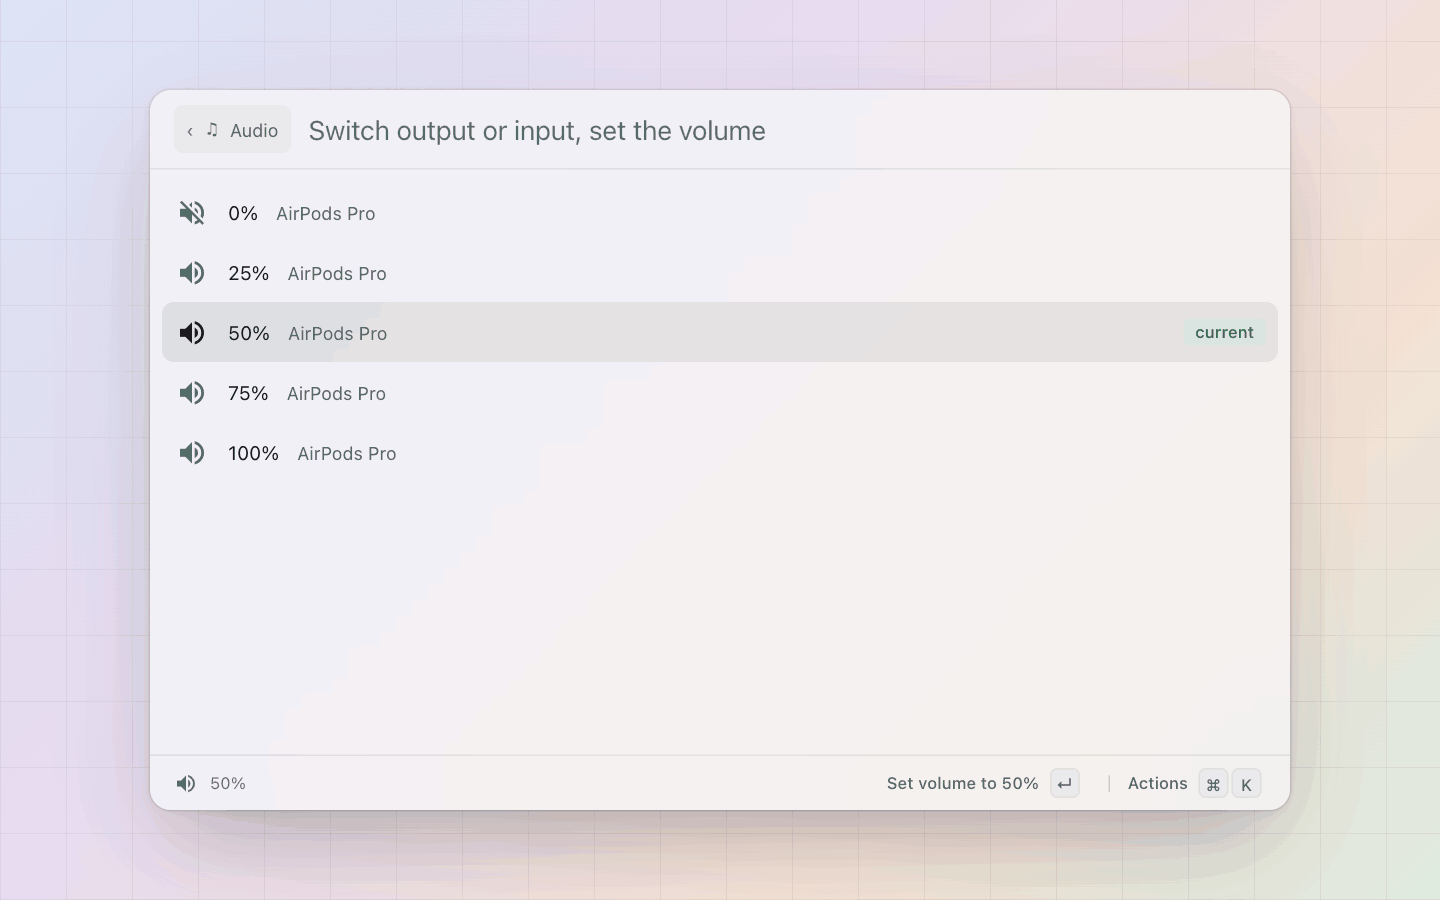Select the 50% volume option
1440x900 pixels.
click(720, 332)
